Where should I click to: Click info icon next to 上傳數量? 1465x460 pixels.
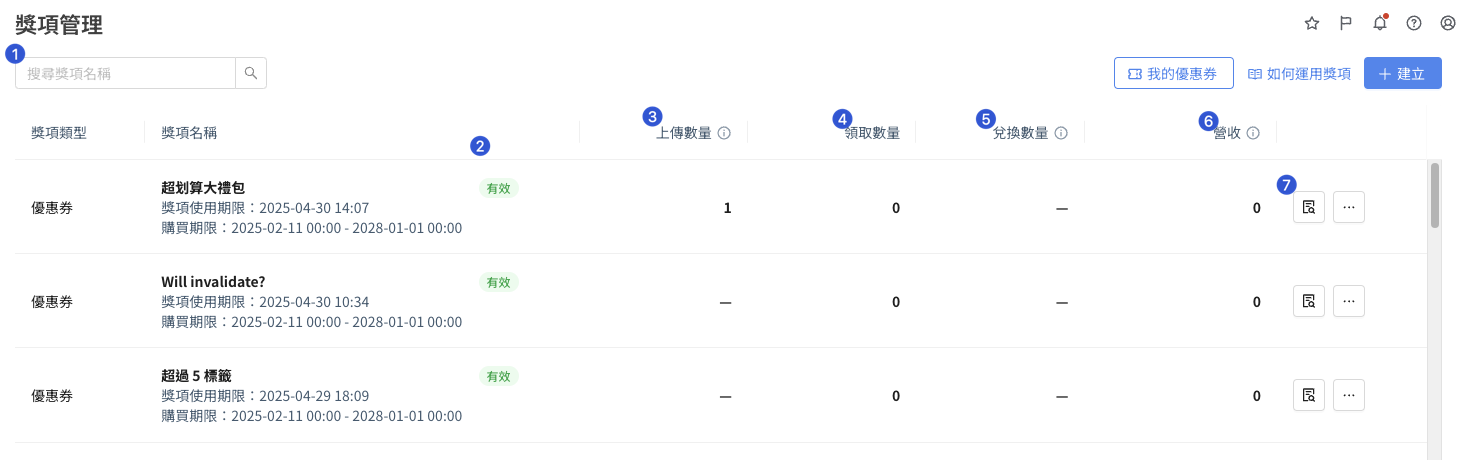point(724,133)
